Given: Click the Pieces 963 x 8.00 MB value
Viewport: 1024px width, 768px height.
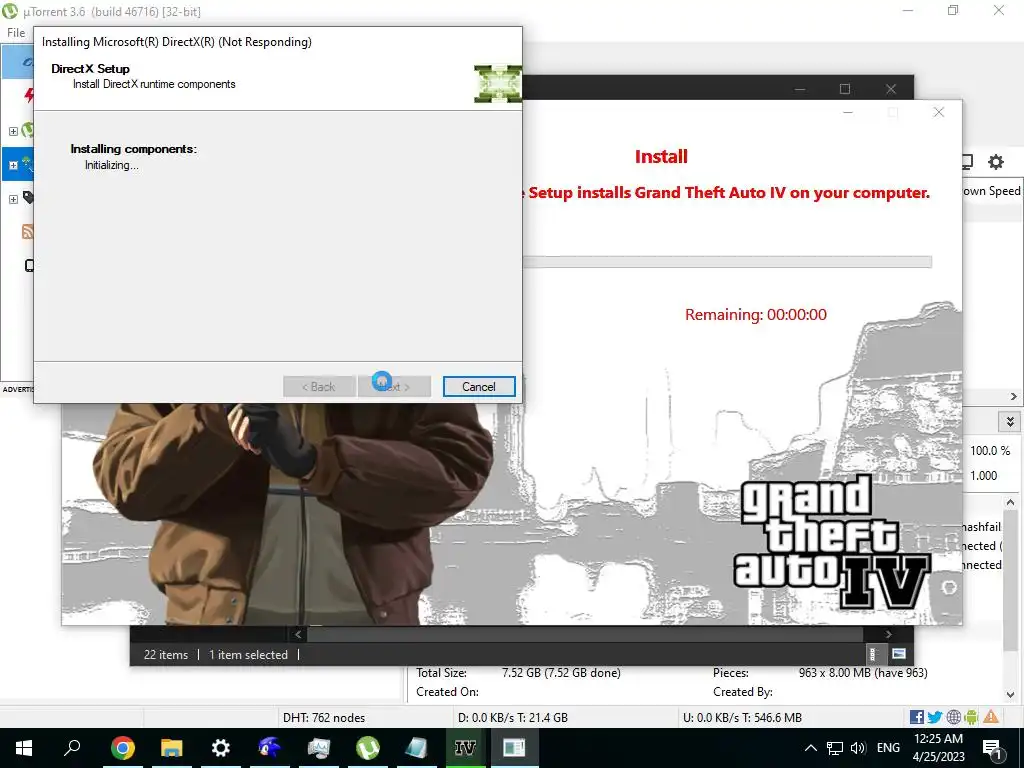Looking at the screenshot, I should coord(863,673).
